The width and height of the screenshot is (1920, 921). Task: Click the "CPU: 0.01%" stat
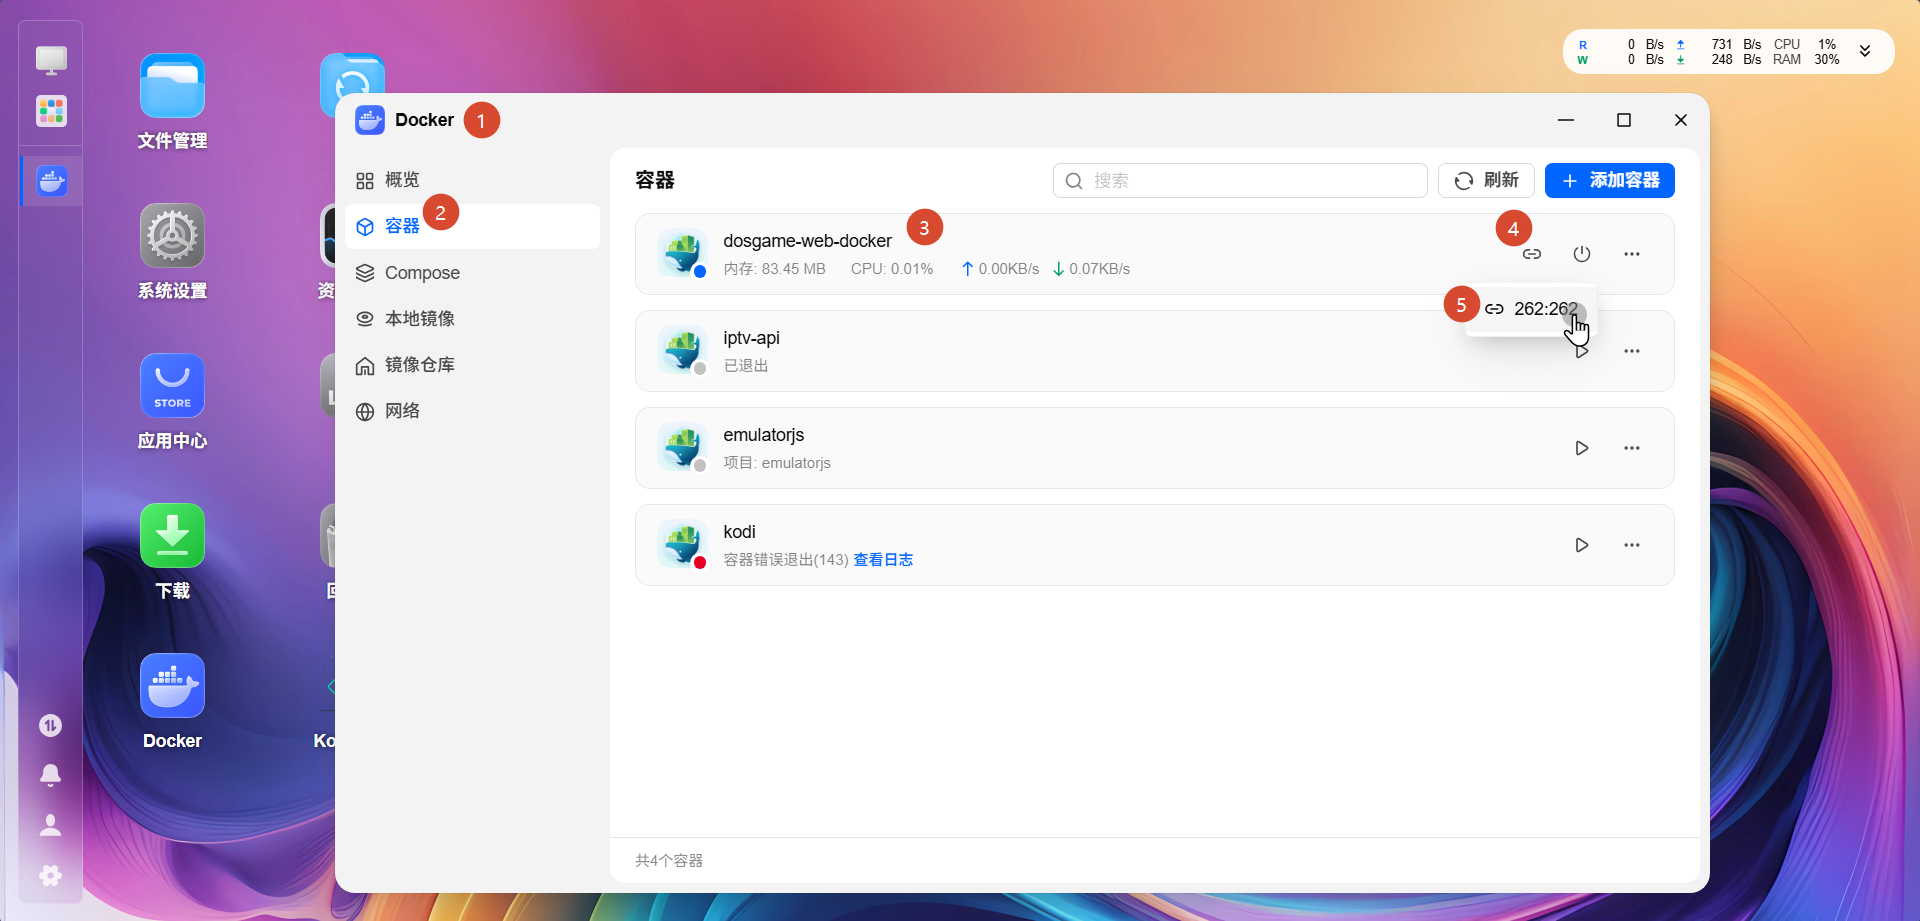[x=892, y=269]
